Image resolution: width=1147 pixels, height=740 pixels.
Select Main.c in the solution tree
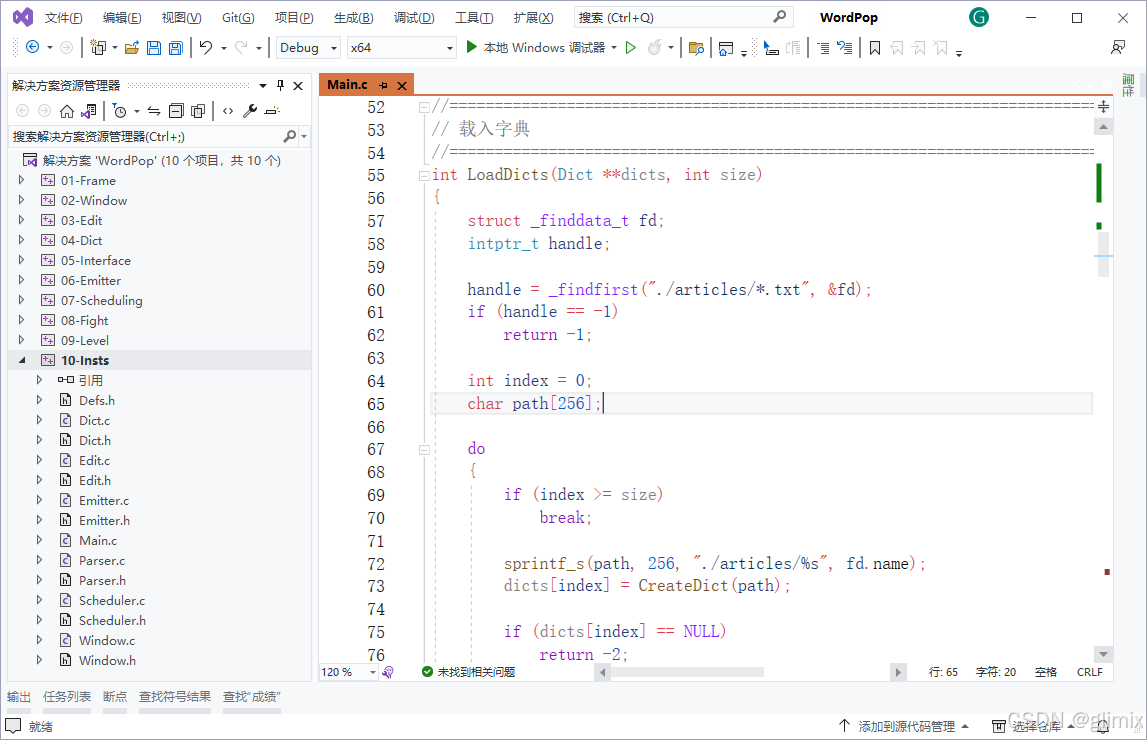click(98, 540)
